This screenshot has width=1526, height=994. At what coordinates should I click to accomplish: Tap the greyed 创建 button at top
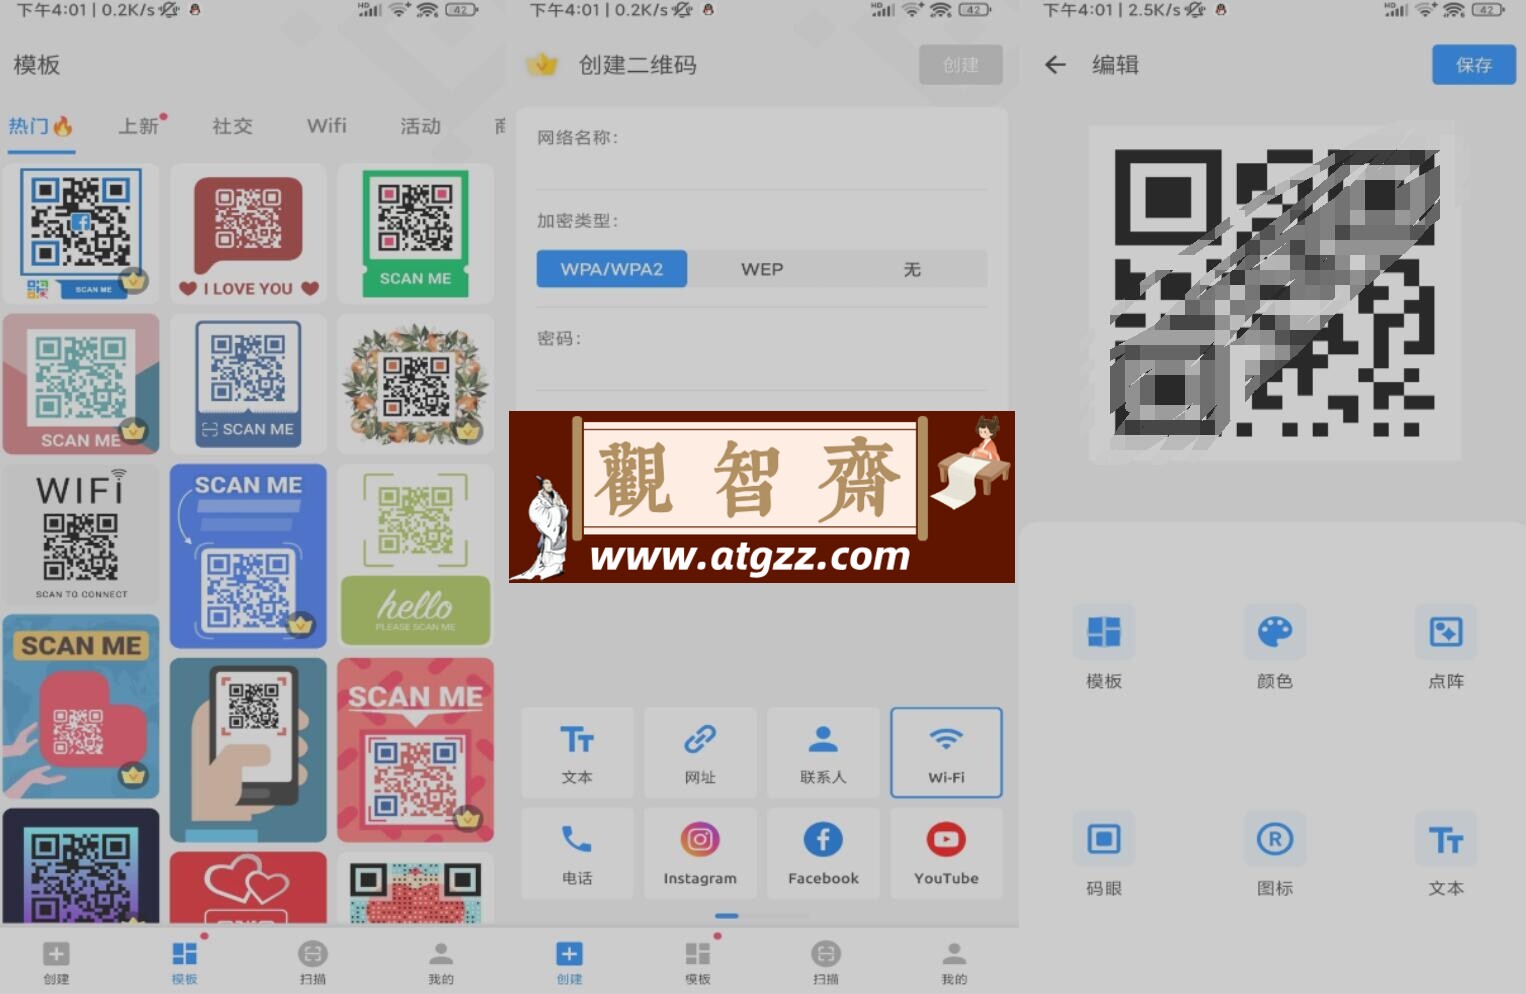tap(961, 65)
